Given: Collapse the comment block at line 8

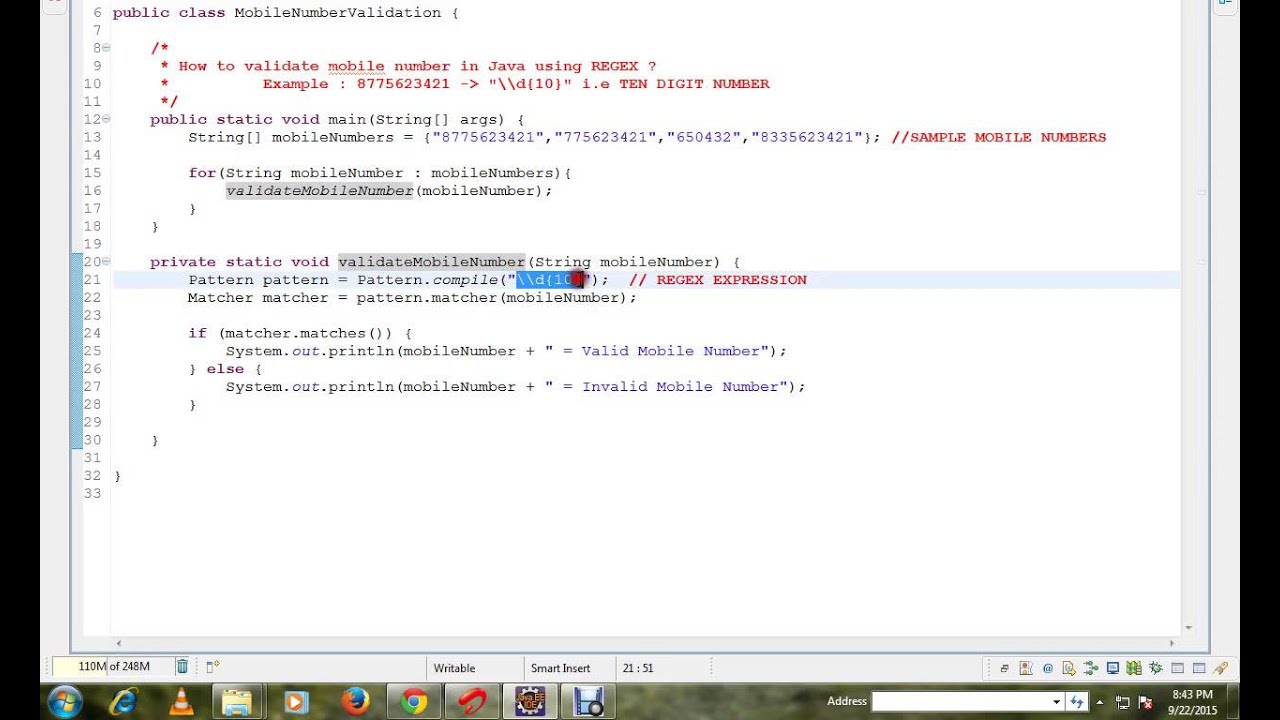Looking at the screenshot, I should point(106,48).
